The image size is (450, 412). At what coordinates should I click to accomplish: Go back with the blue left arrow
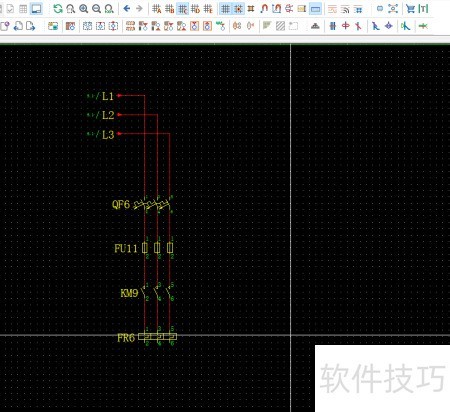coord(127,9)
